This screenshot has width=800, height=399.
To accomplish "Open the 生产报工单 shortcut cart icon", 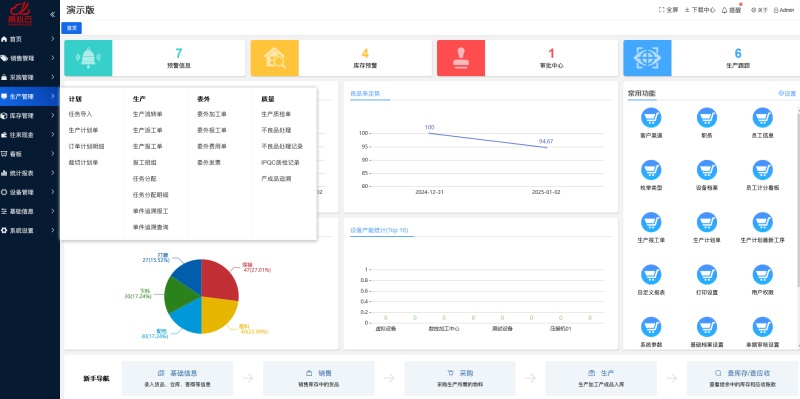I will pyautogui.click(x=651, y=222).
